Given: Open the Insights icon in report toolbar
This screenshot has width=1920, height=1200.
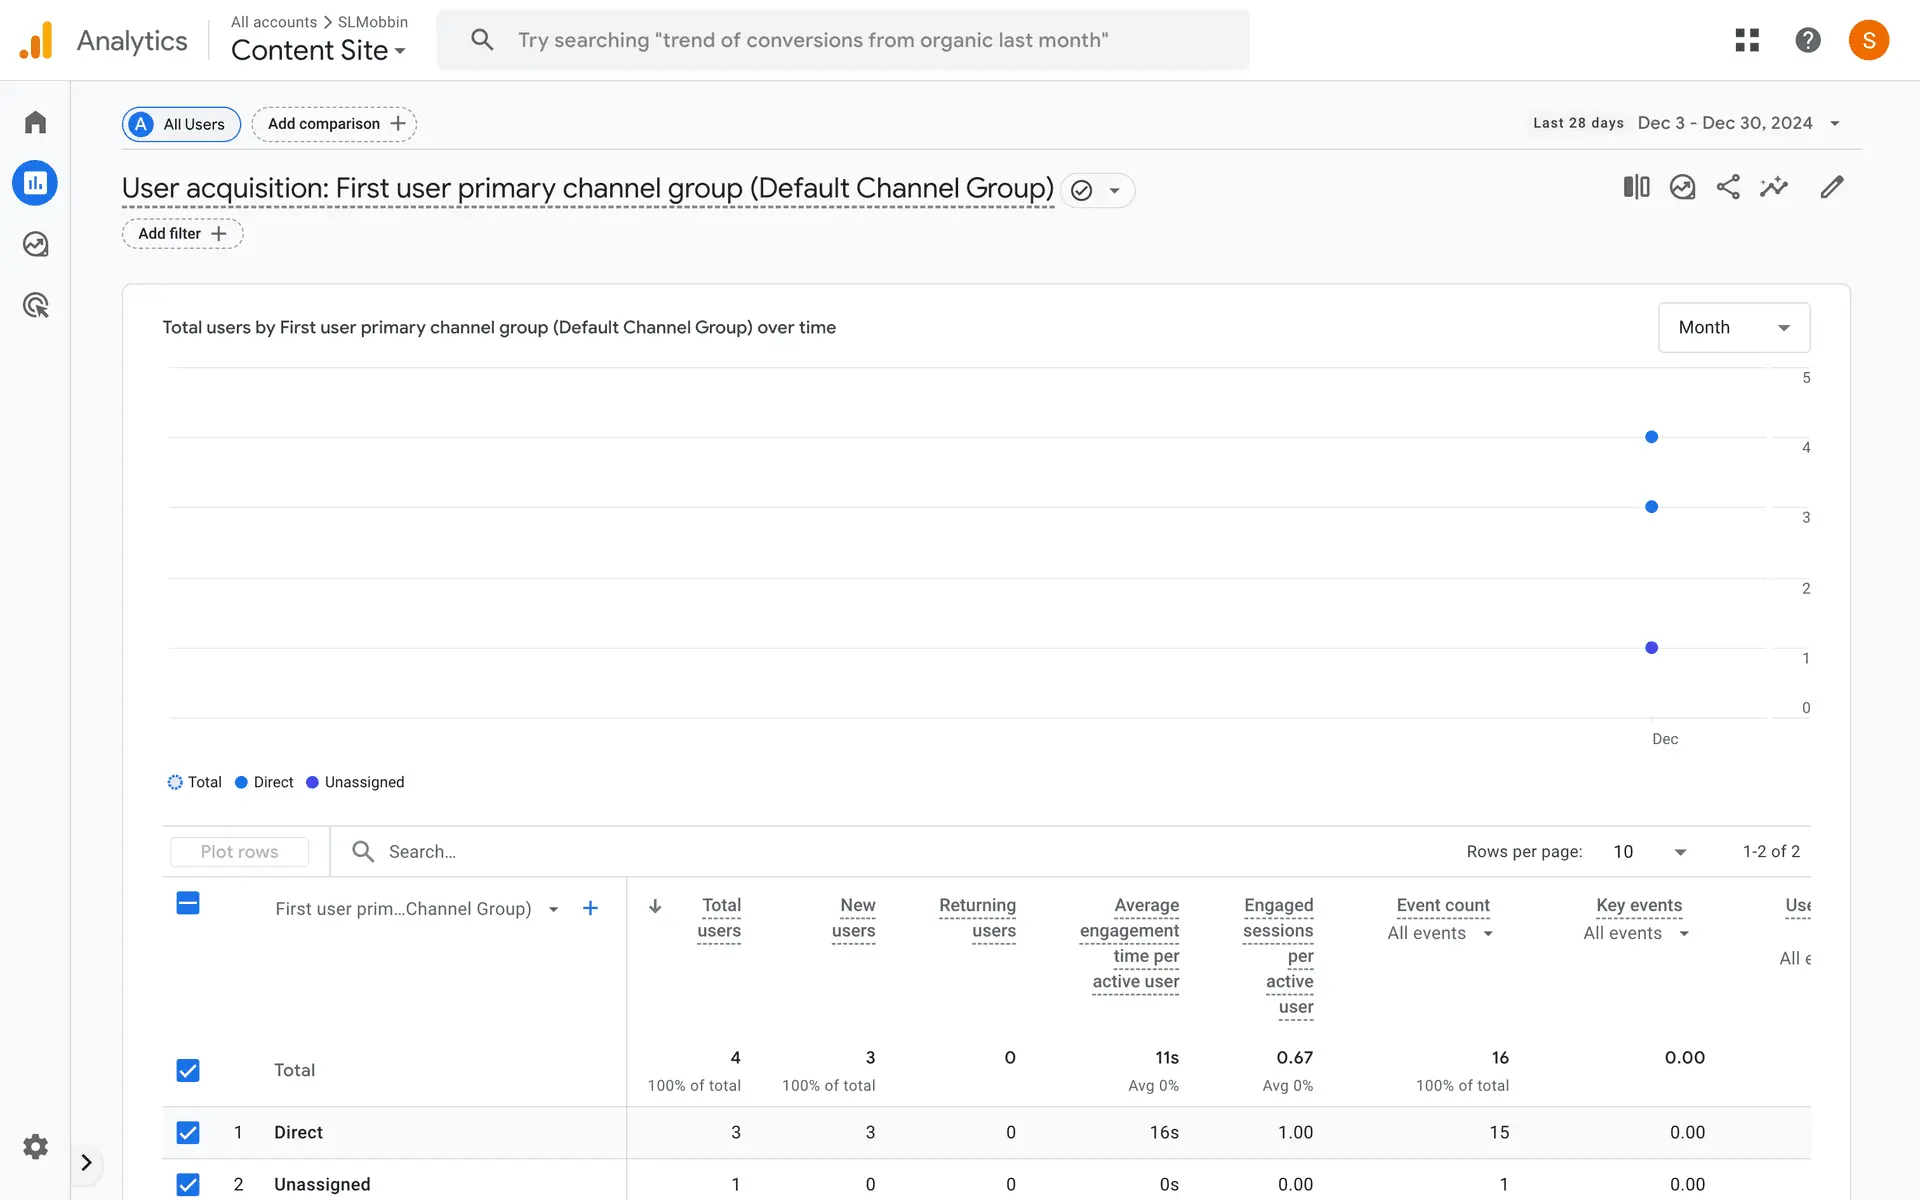Looking at the screenshot, I should tap(1774, 187).
